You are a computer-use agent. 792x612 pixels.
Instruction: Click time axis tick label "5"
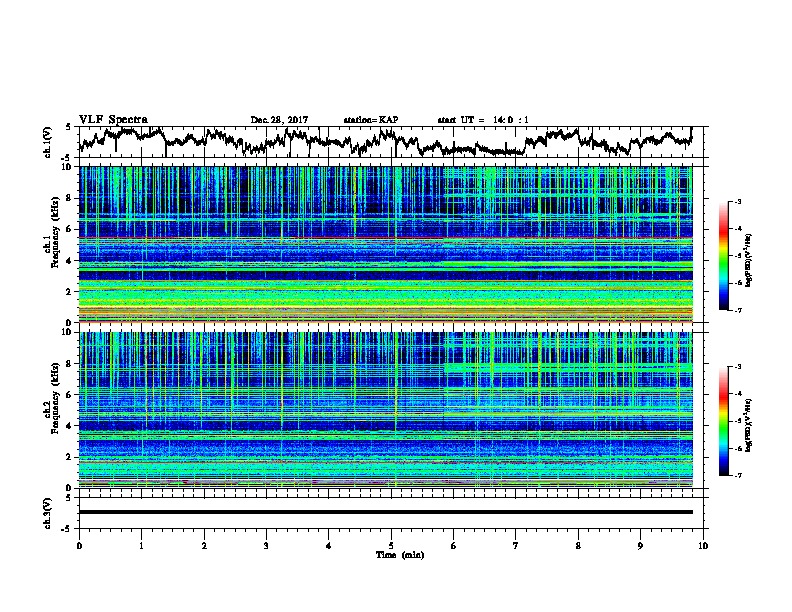(x=391, y=546)
